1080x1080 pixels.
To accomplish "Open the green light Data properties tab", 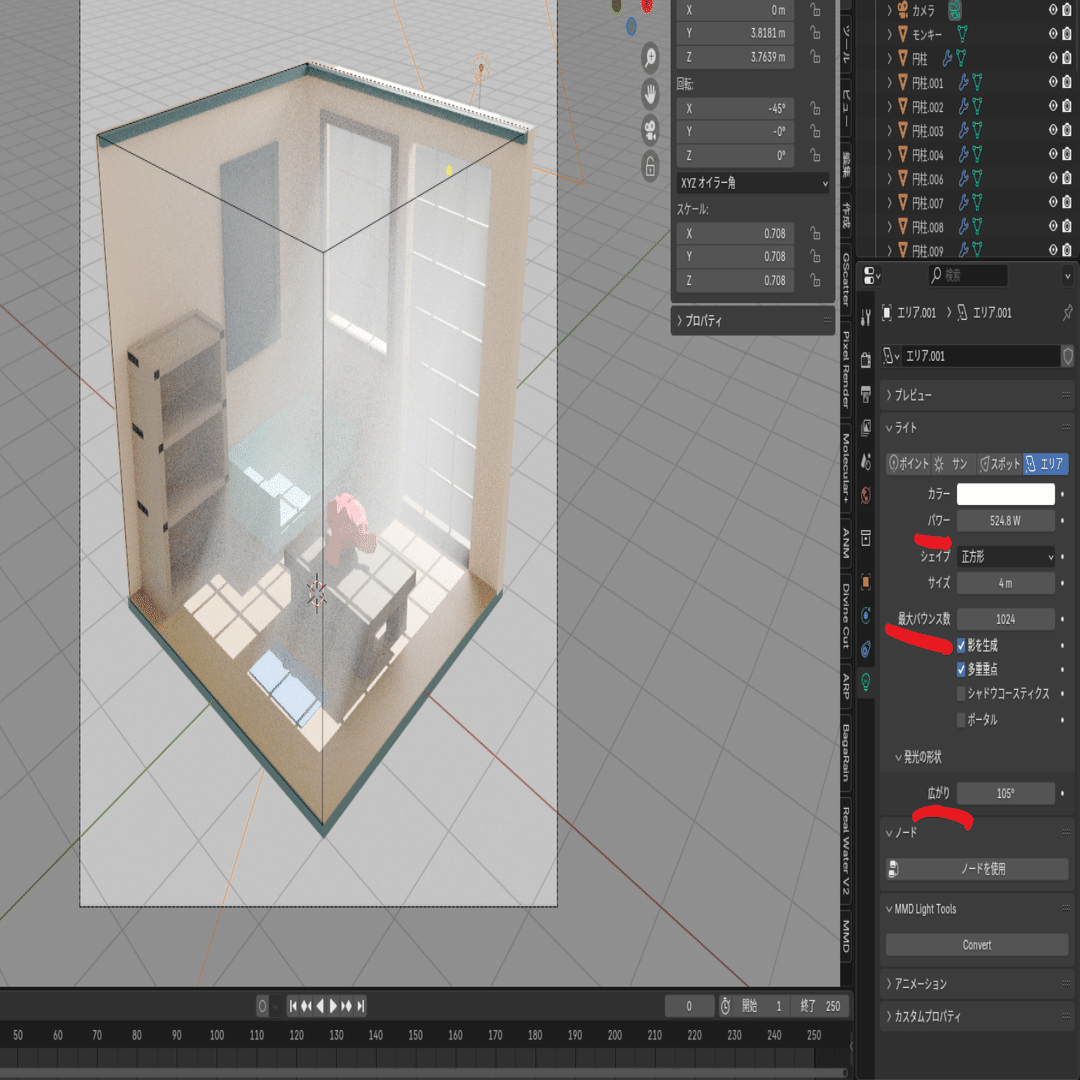I will pyautogui.click(x=866, y=682).
